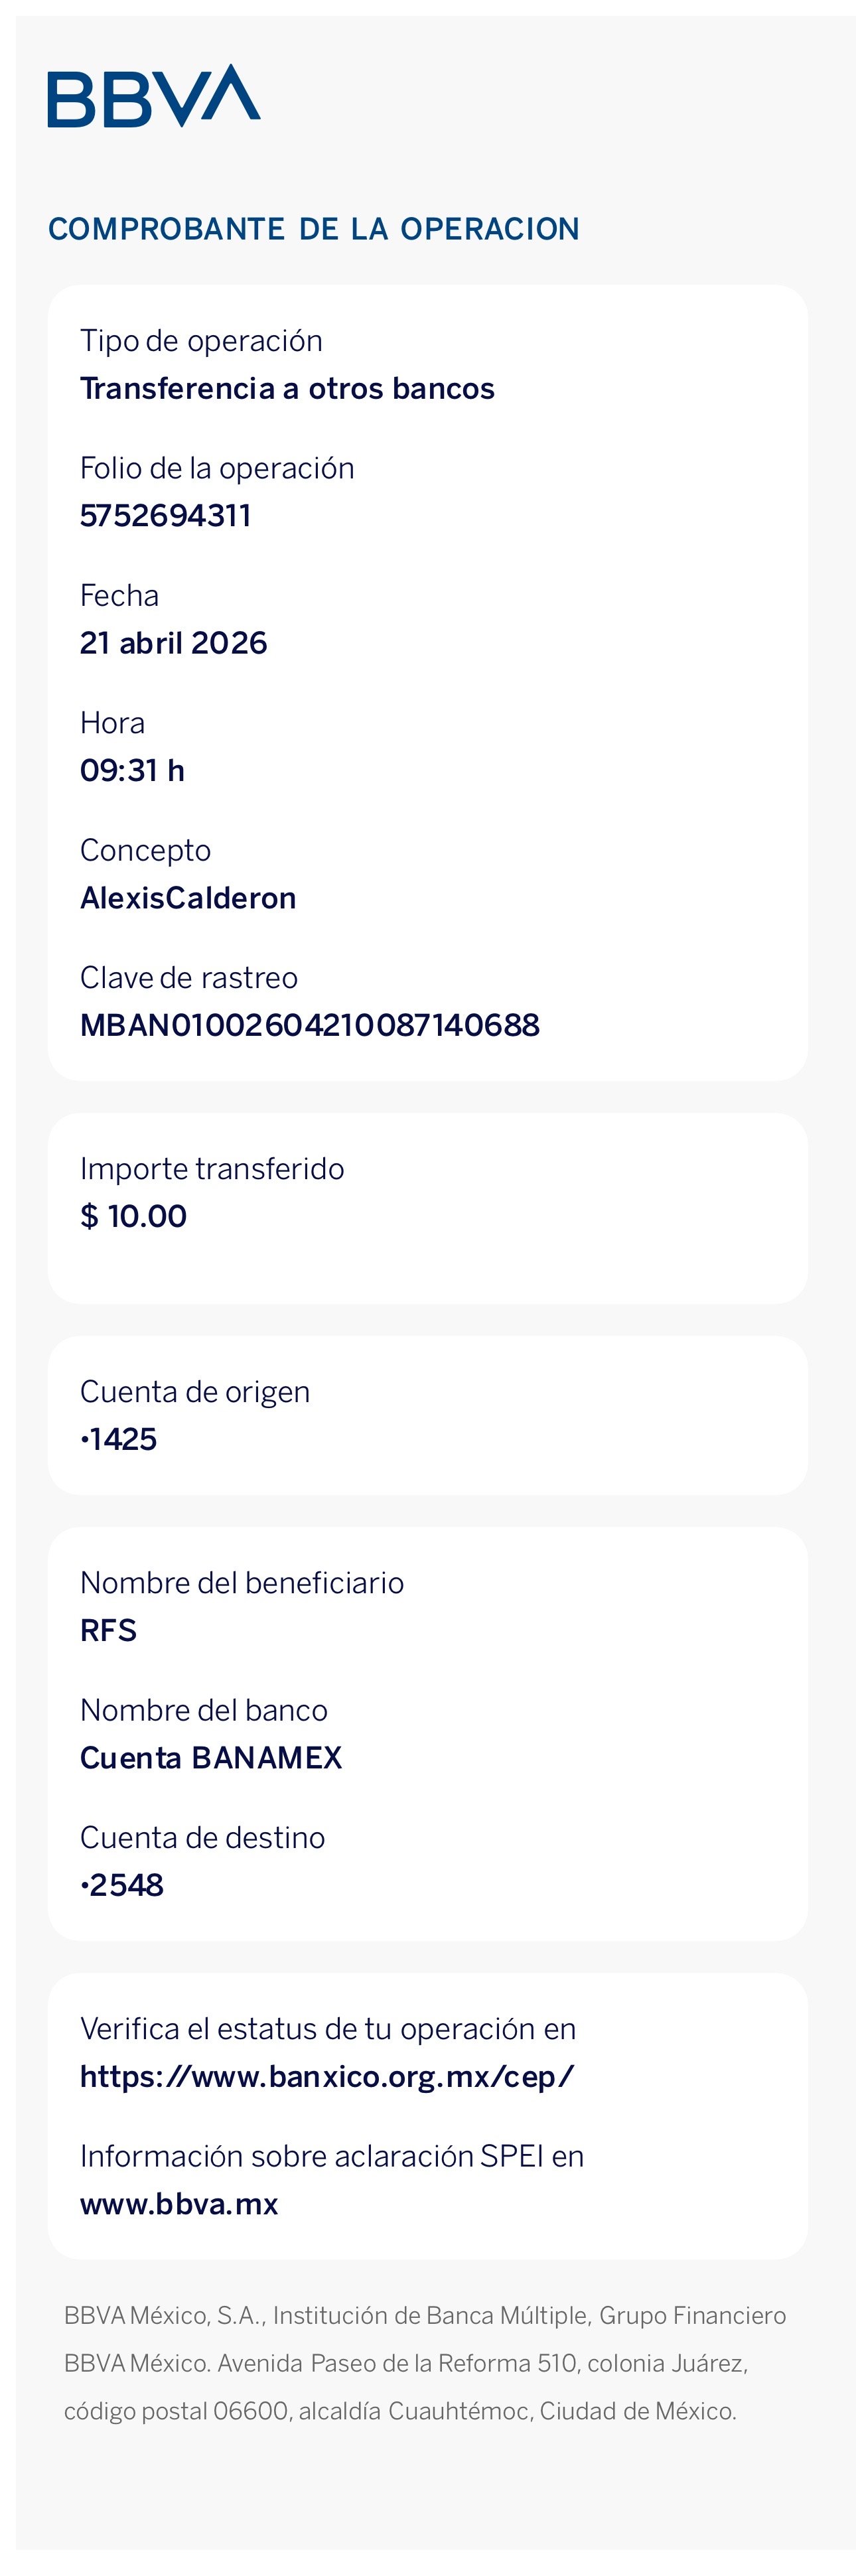
Task: Open the www.bbva.mx link
Action: pyautogui.click(x=179, y=2204)
